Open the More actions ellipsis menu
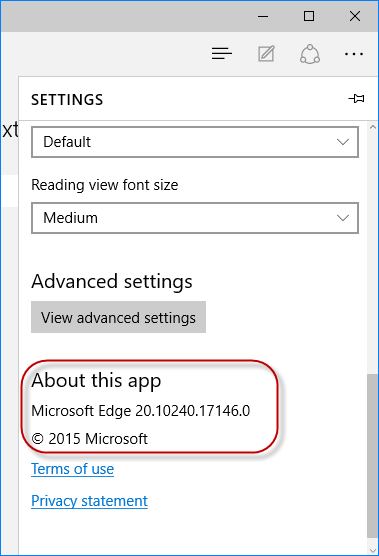The height and width of the screenshot is (556, 379). click(x=354, y=54)
